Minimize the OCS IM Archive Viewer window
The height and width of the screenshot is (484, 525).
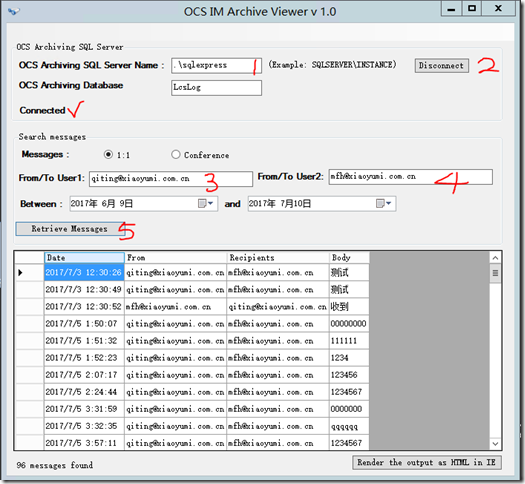click(452, 9)
